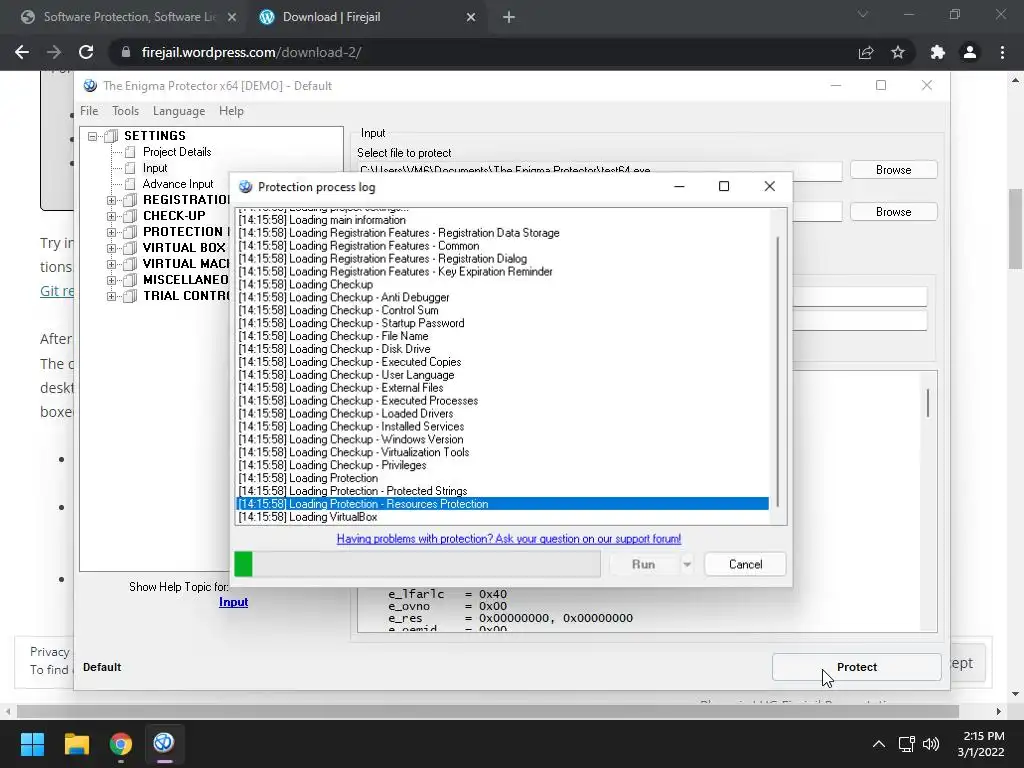Open Chrome from the taskbar
The width and height of the screenshot is (1024, 768).
tap(120, 743)
